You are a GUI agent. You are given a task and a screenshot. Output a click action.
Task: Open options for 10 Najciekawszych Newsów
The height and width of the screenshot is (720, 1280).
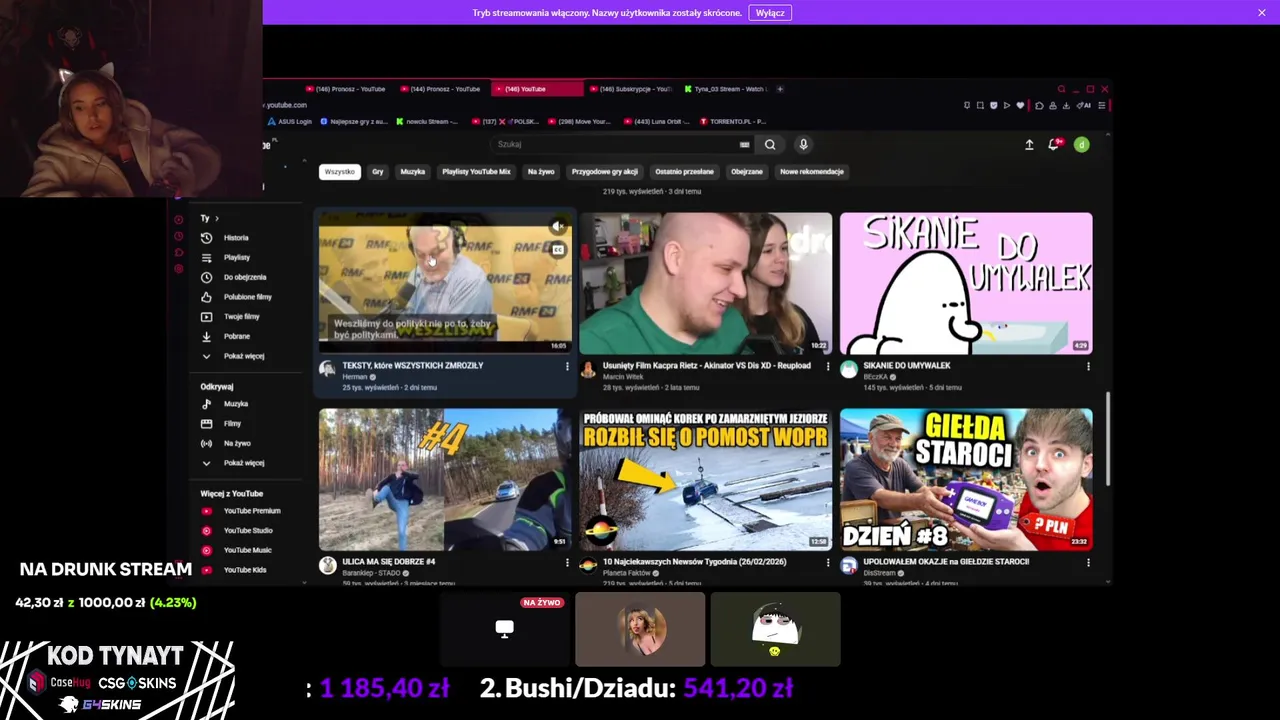tap(828, 563)
